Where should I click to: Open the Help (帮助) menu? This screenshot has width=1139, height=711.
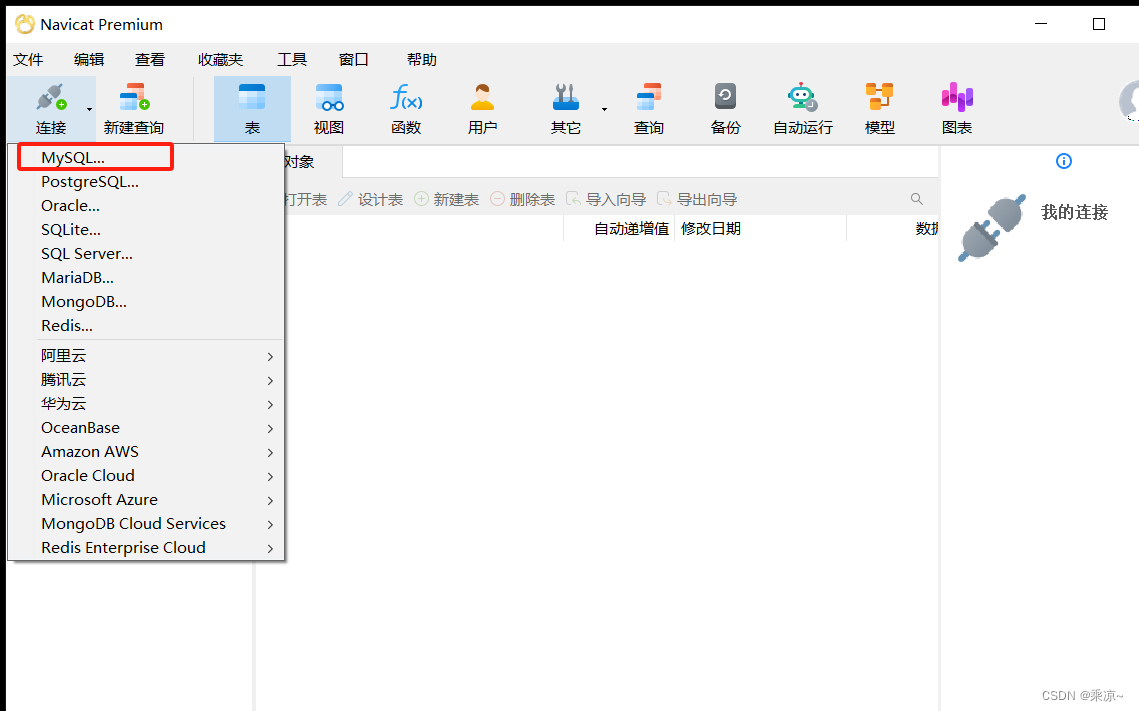click(x=422, y=60)
